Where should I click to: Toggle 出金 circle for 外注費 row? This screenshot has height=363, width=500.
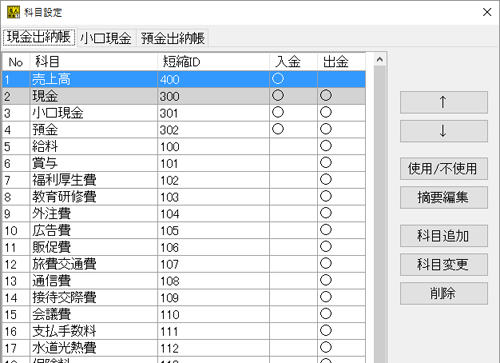pos(326,213)
